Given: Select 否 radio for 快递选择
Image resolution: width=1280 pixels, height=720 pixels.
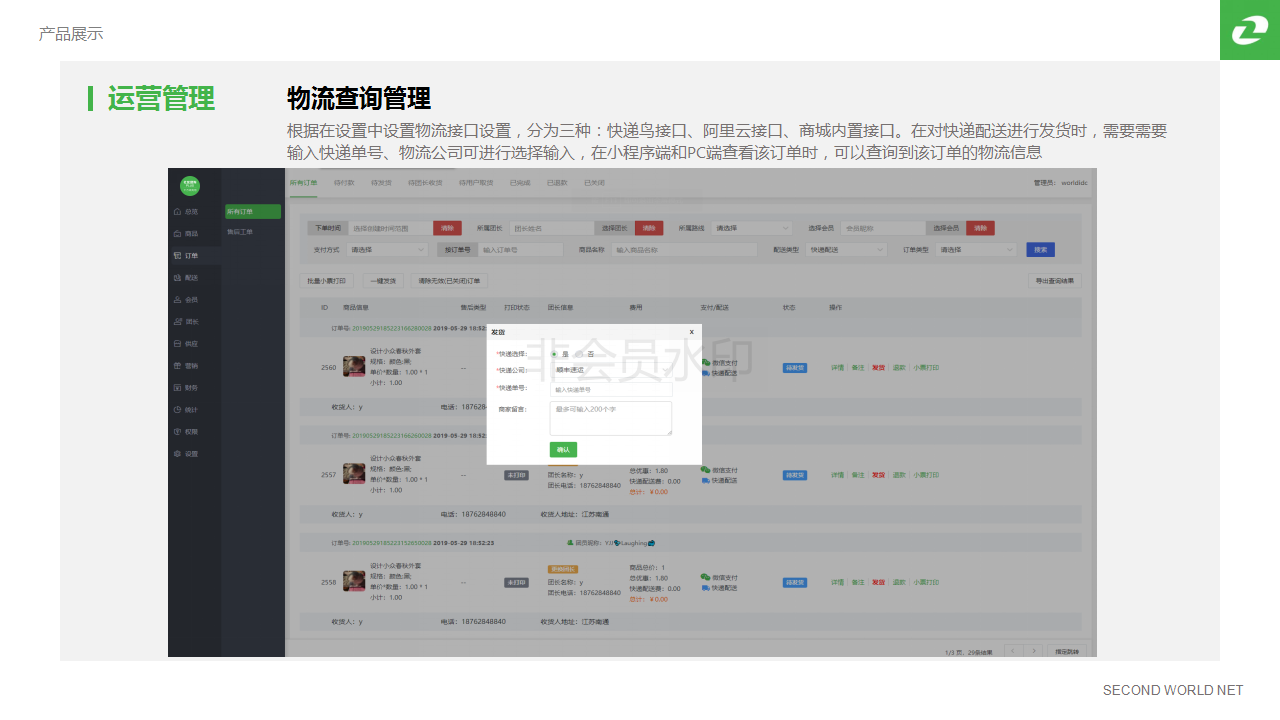Looking at the screenshot, I should point(578,354).
